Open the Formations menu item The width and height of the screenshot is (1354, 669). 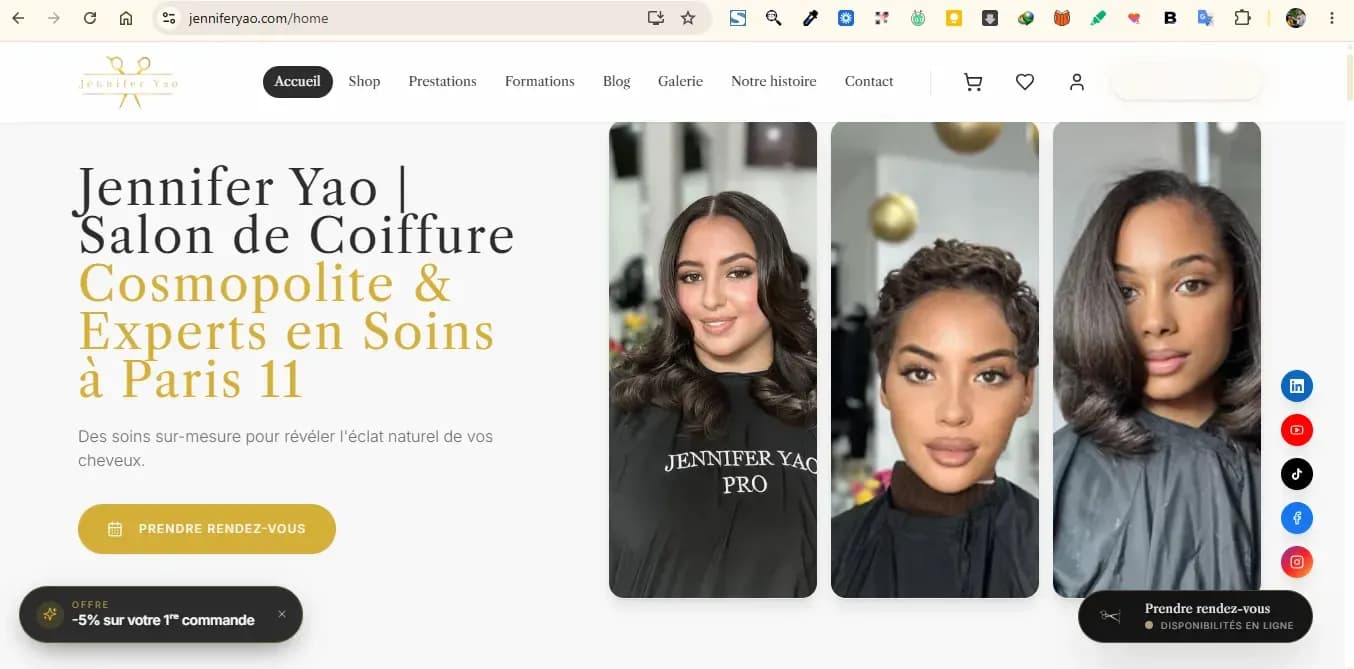coord(540,82)
